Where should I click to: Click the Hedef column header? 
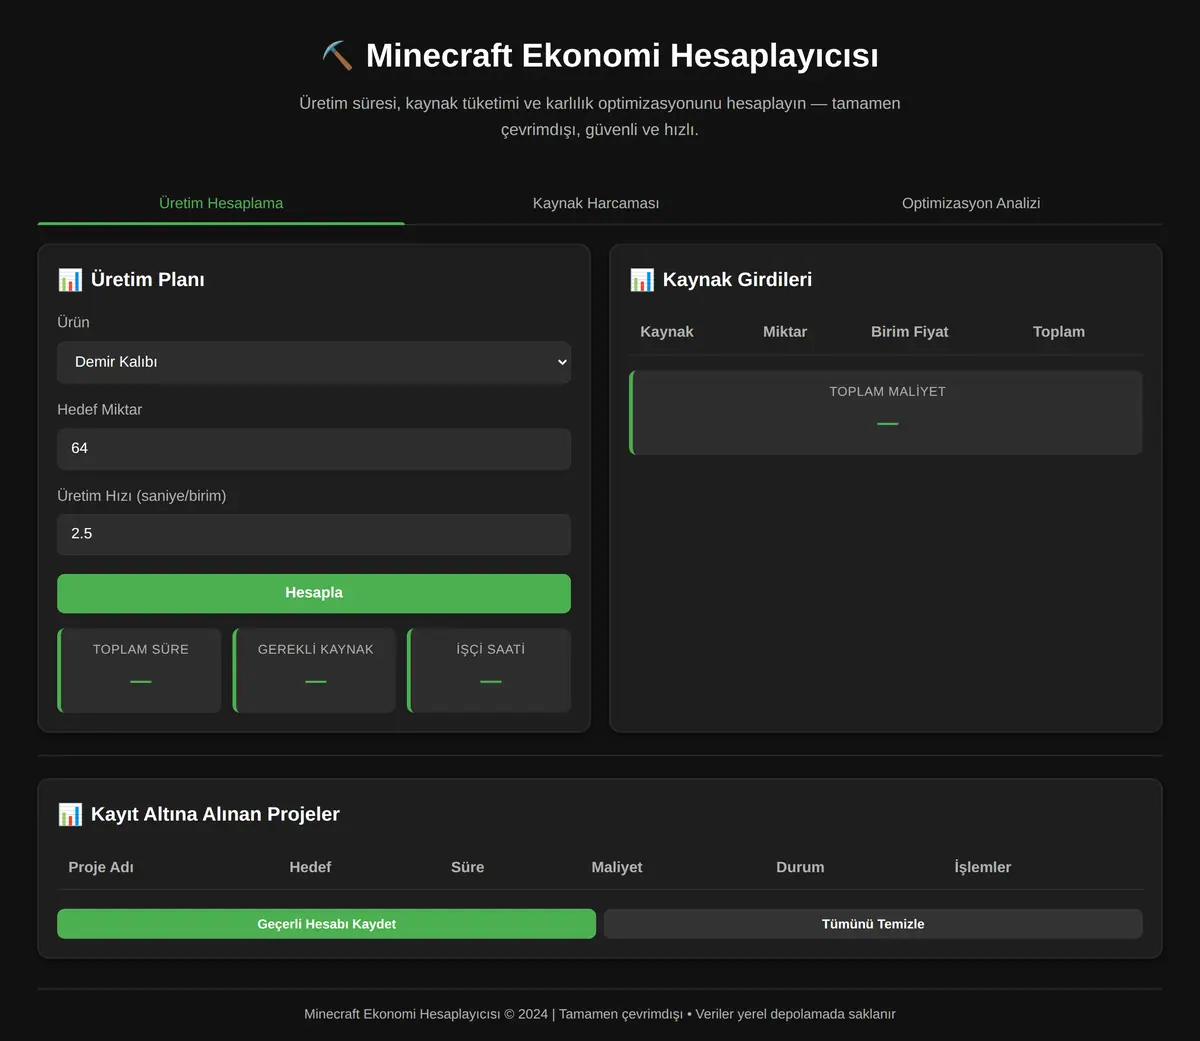point(310,868)
